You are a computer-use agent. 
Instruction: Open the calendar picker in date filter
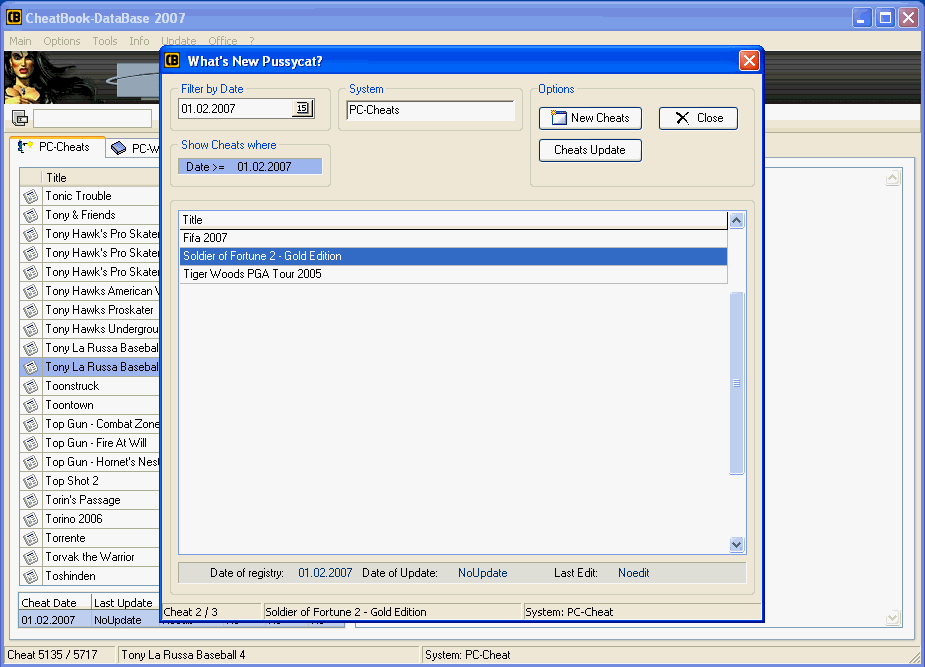coord(302,108)
